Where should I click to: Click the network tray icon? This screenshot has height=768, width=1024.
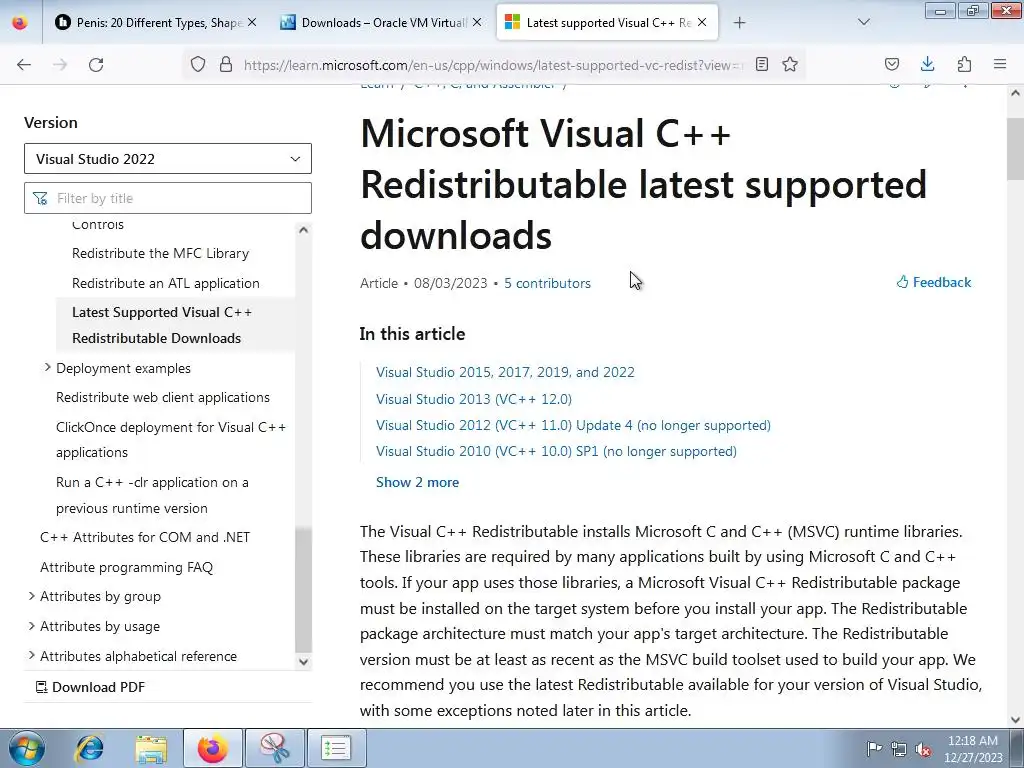click(x=899, y=749)
